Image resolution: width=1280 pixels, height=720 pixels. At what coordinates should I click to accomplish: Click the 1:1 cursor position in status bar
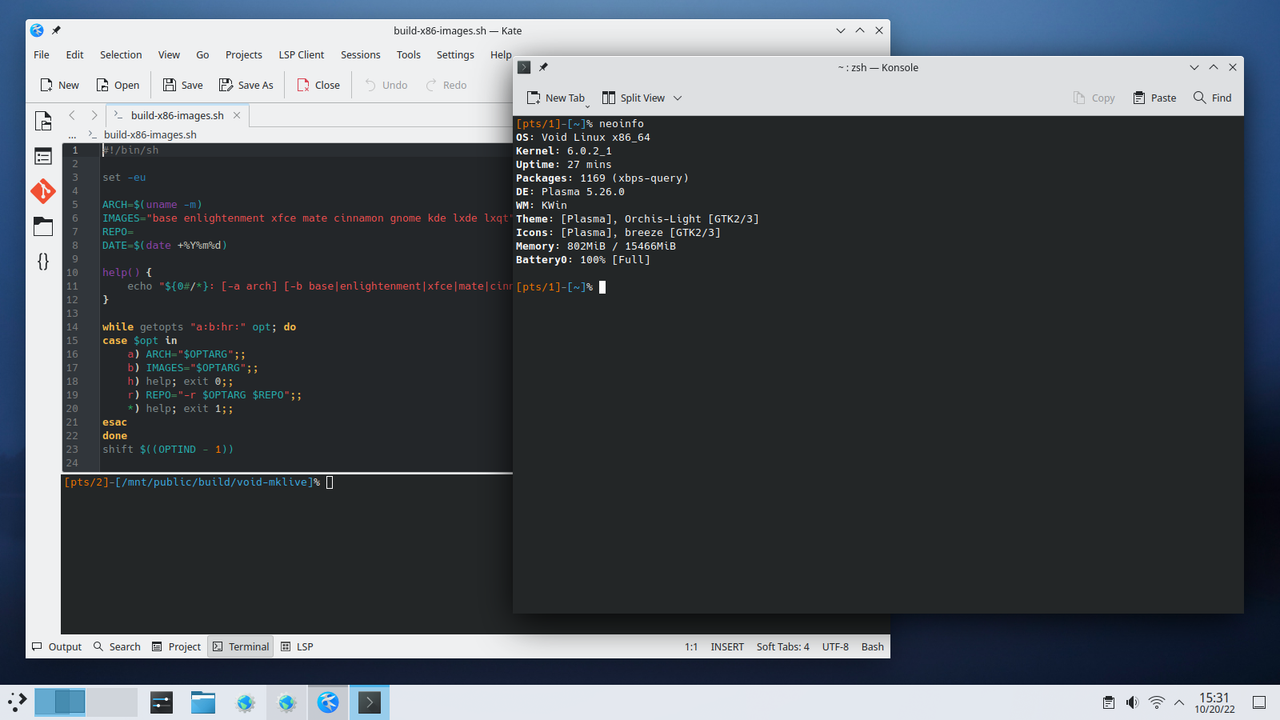[x=691, y=647]
